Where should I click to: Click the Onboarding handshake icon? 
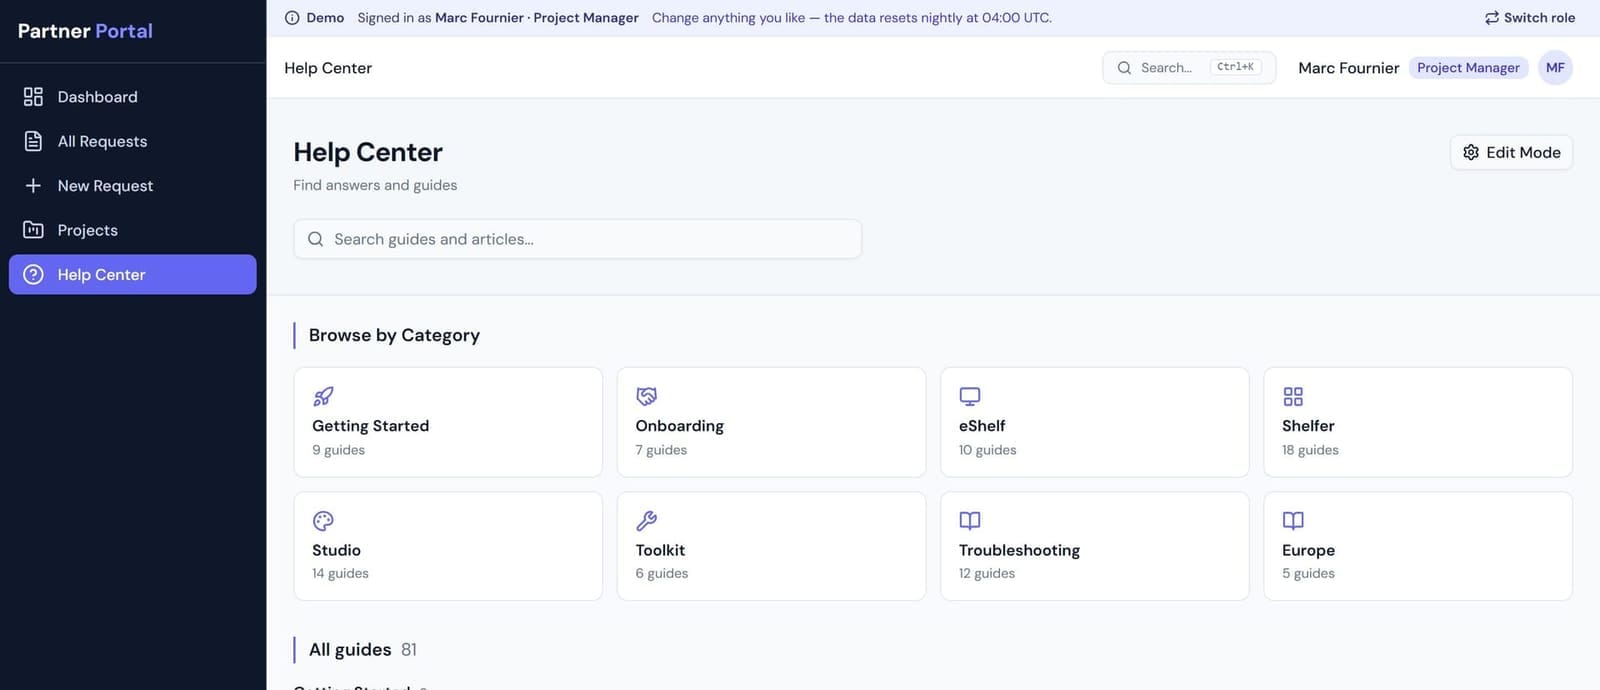coord(647,396)
